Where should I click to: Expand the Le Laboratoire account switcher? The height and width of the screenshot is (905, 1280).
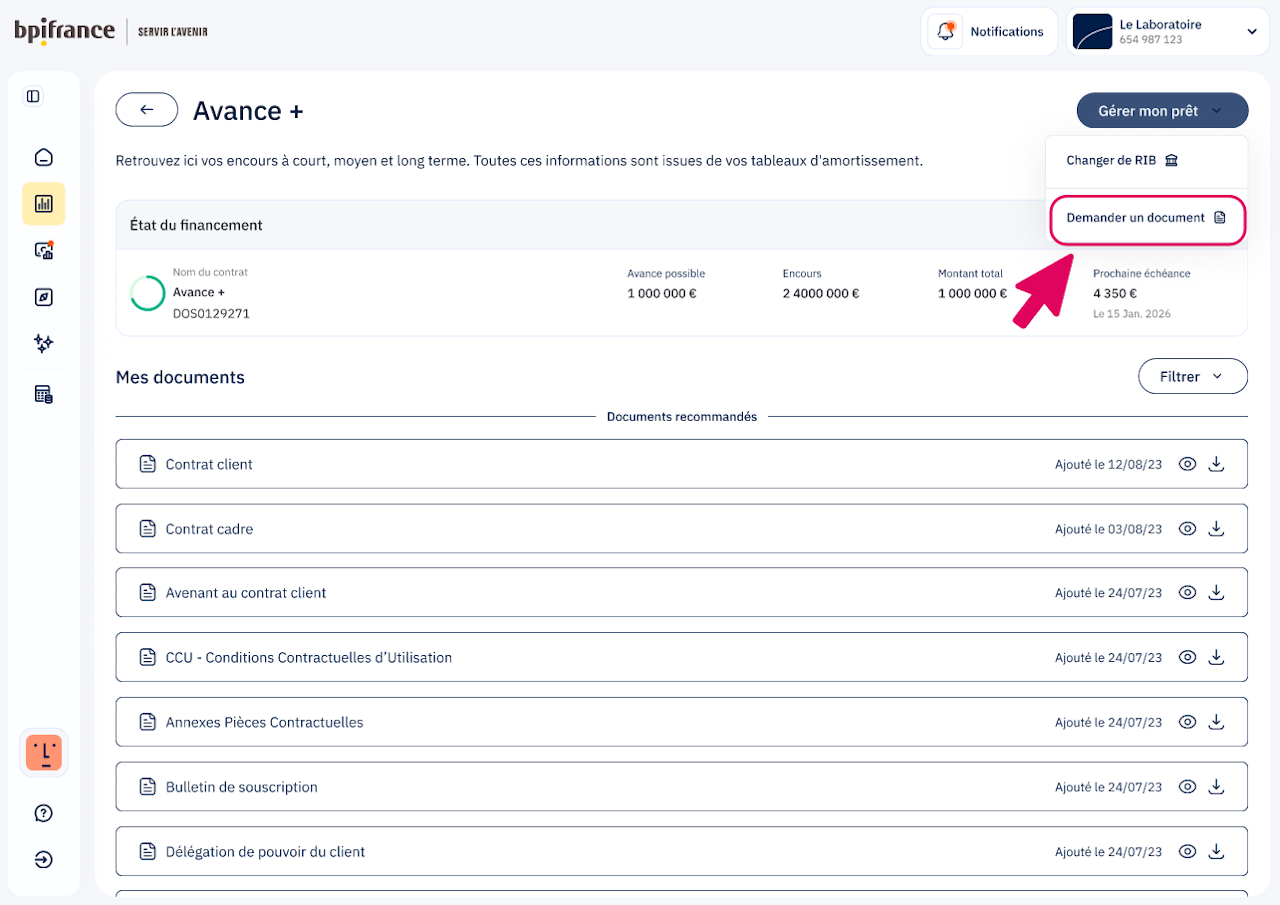tap(1166, 32)
